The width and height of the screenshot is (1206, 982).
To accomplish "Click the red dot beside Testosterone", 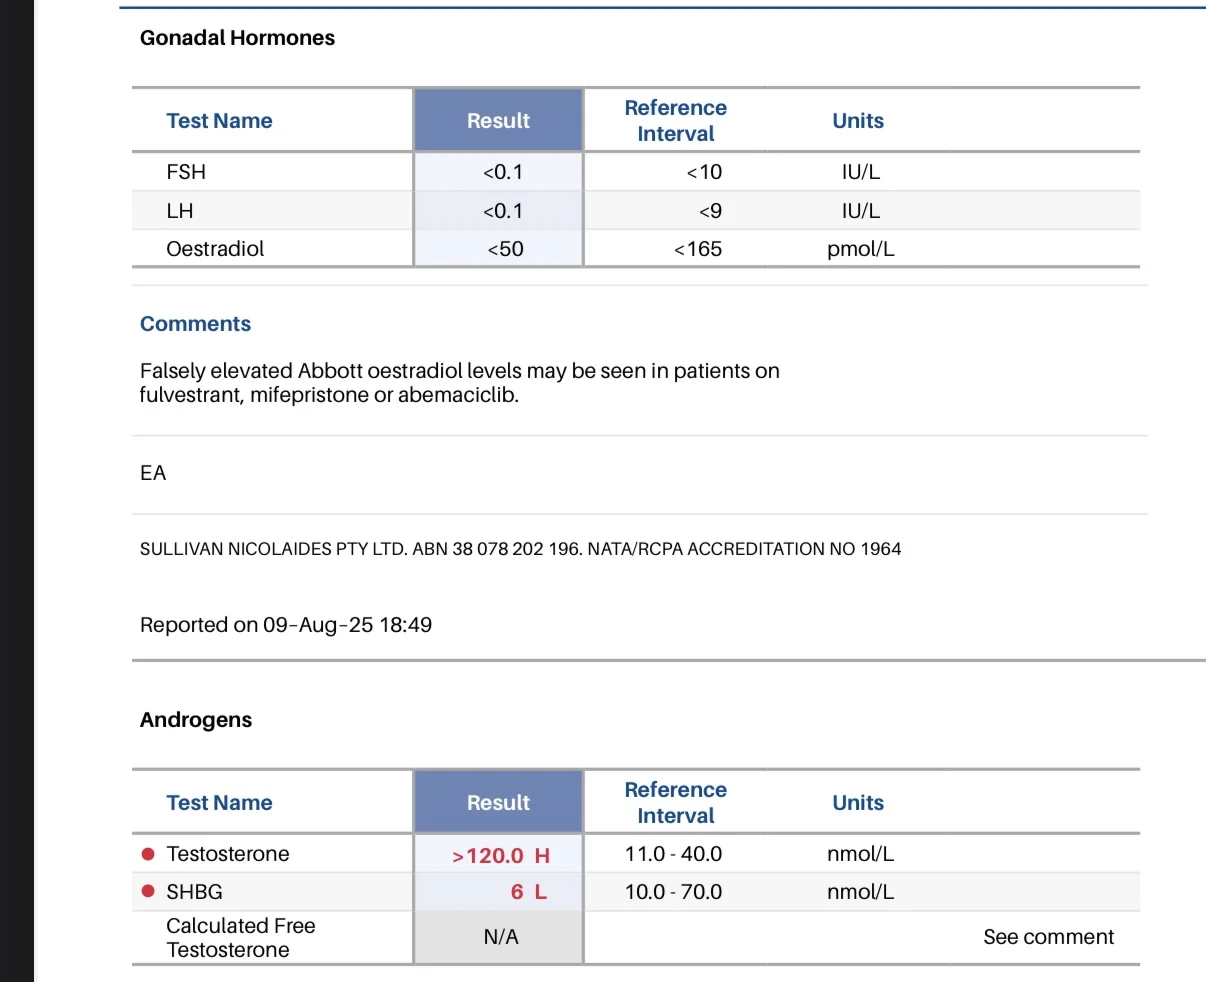I will click(x=148, y=854).
